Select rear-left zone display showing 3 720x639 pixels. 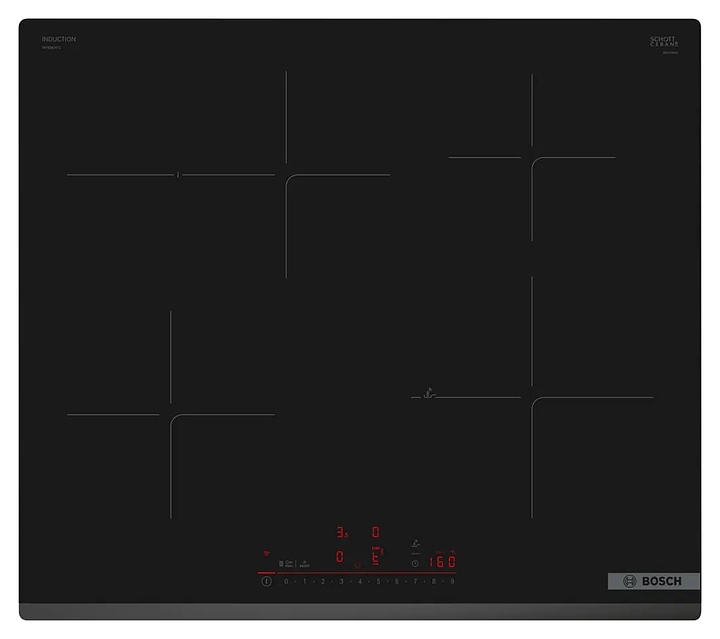(x=341, y=532)
